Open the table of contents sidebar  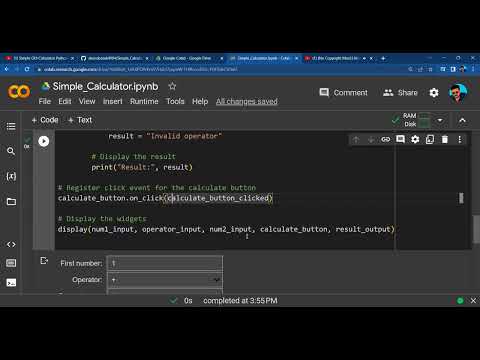(11, 126)
